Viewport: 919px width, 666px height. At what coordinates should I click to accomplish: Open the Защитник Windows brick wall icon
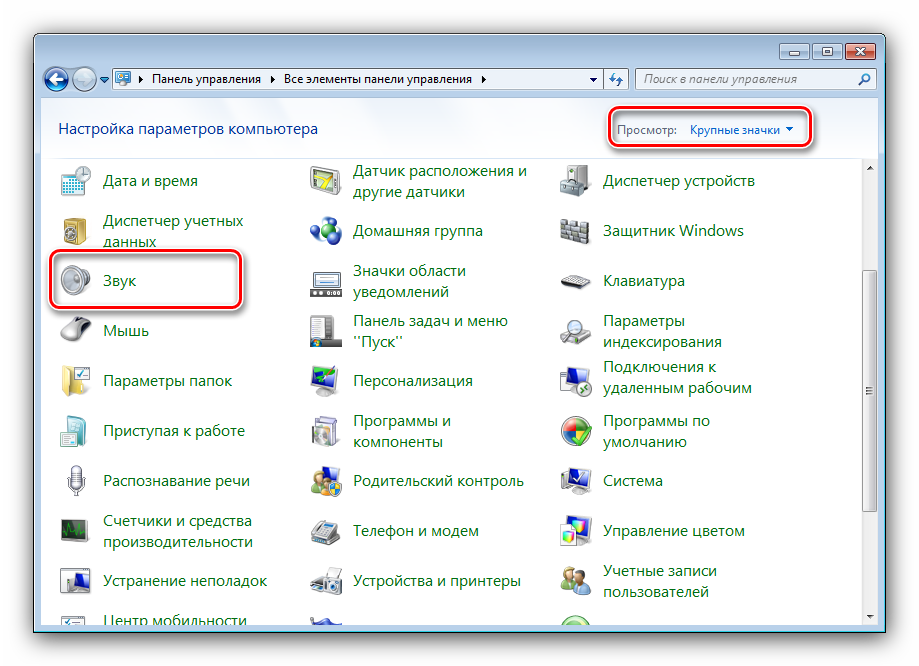pos(576,231)
